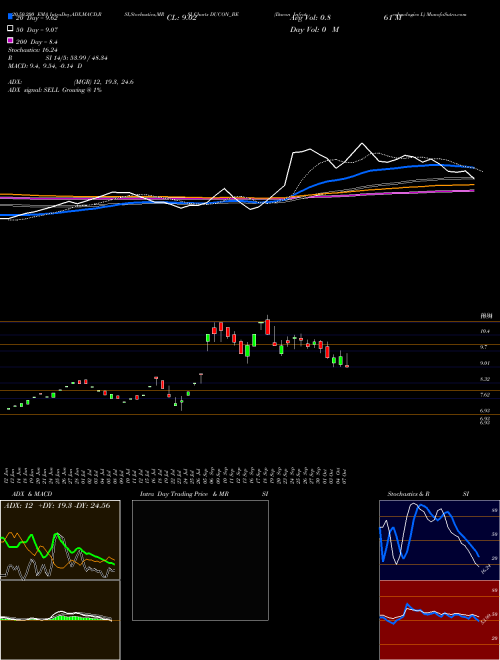Click the tallest red candle at the price peak
500x660 pixels.
coord(267,327)
